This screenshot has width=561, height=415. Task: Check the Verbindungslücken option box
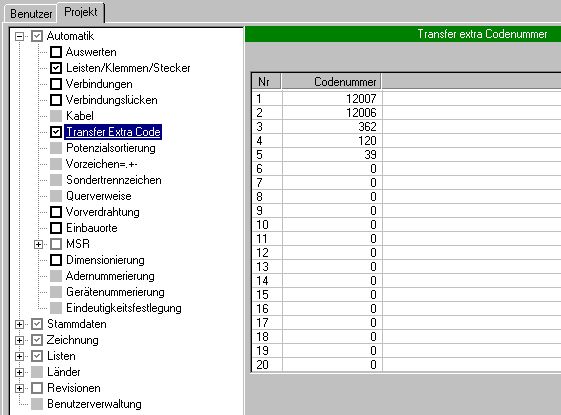click(x=56, y=100)
